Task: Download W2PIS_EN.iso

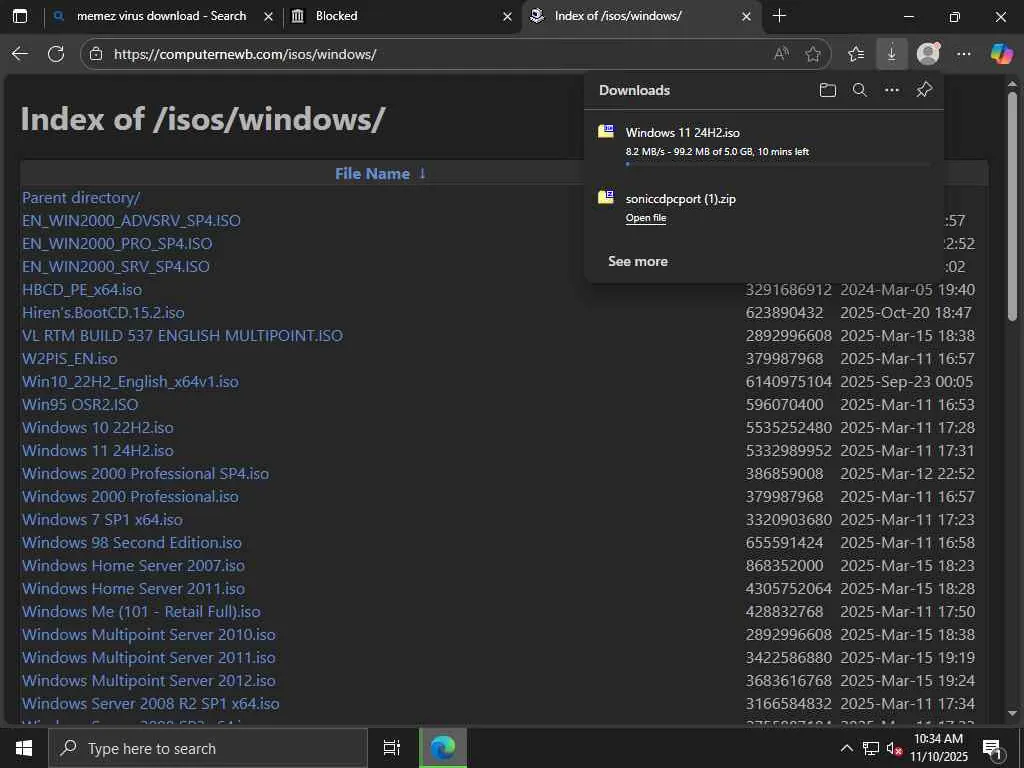Action: click(70, 359)
